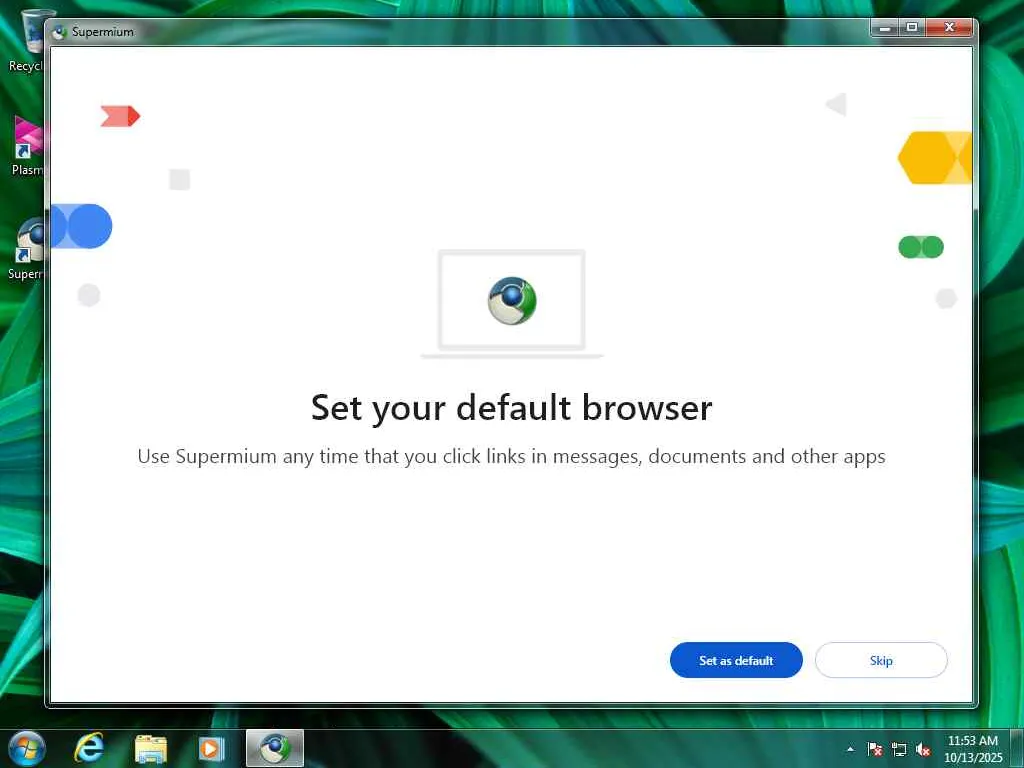Open the clock showing 11:53 AM
Viewport: 1024px width, 768px height.
point(972,749)
